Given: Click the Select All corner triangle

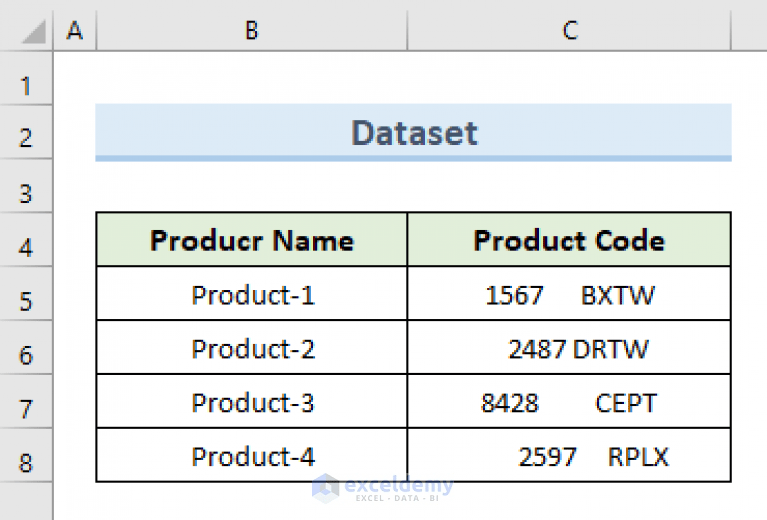Looking at the screenshot, I should click(x=34, y=32).
